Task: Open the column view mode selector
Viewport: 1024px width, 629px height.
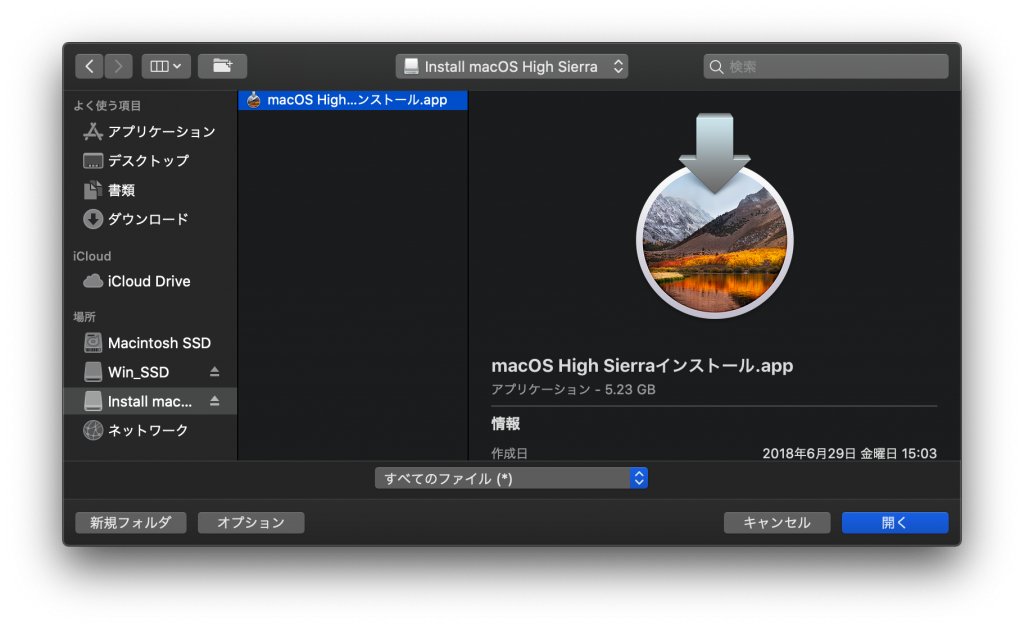Action: tap(166, 66)
